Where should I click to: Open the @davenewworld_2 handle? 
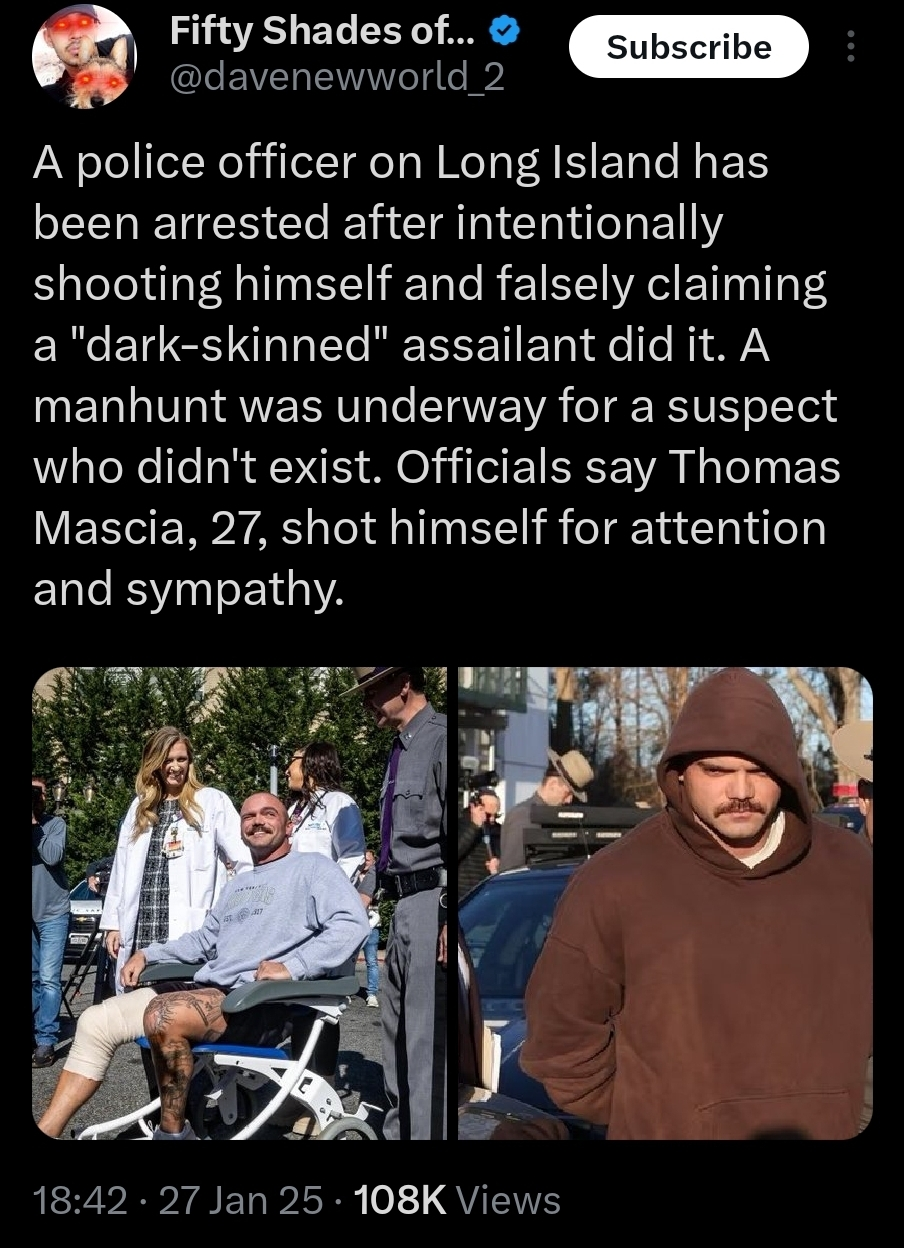[336, 76]
